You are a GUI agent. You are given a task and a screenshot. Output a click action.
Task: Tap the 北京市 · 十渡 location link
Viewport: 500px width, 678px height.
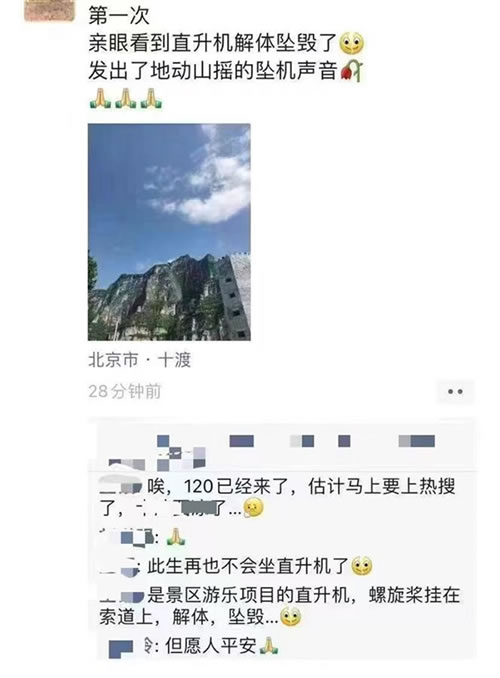tap(139, 360)
